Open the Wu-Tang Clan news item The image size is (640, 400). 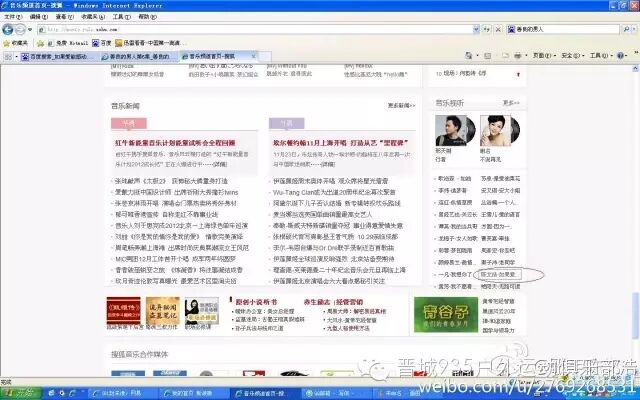334,192
